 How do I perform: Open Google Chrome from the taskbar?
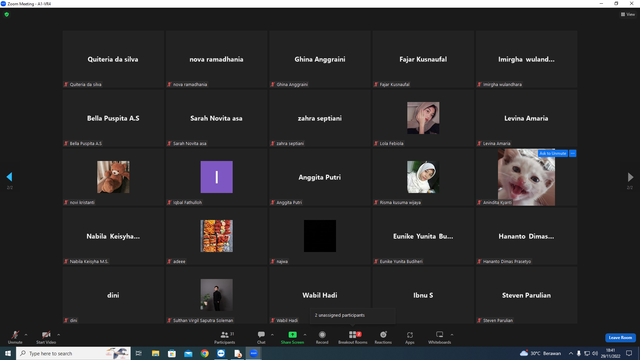[204, 353]
